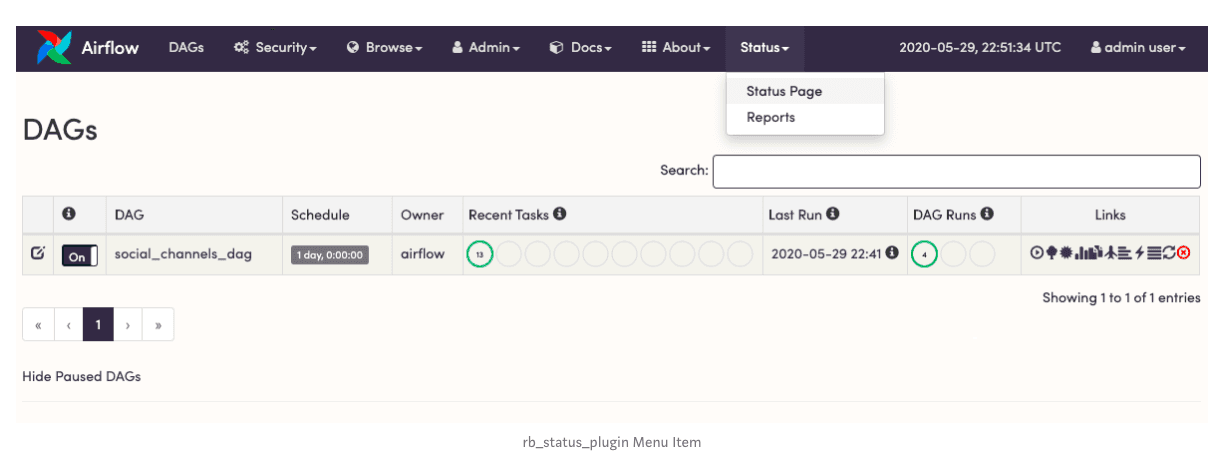
Task: Click the red Delete Dag icon
Action: 1184,254
